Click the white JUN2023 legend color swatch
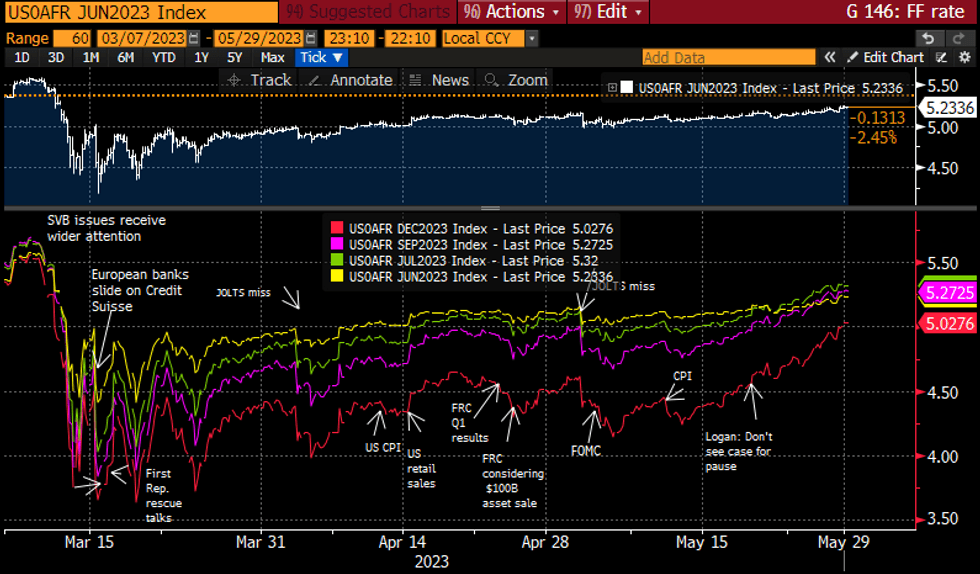Image resolution: width=980 pixels, height=574 pixels. click(627, 87)
